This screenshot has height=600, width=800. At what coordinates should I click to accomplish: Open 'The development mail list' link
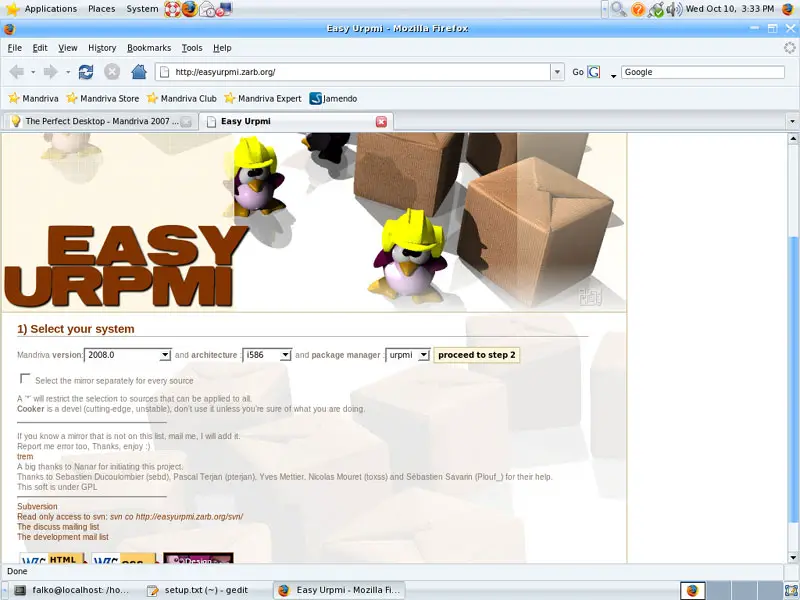(x=63, y=537)
